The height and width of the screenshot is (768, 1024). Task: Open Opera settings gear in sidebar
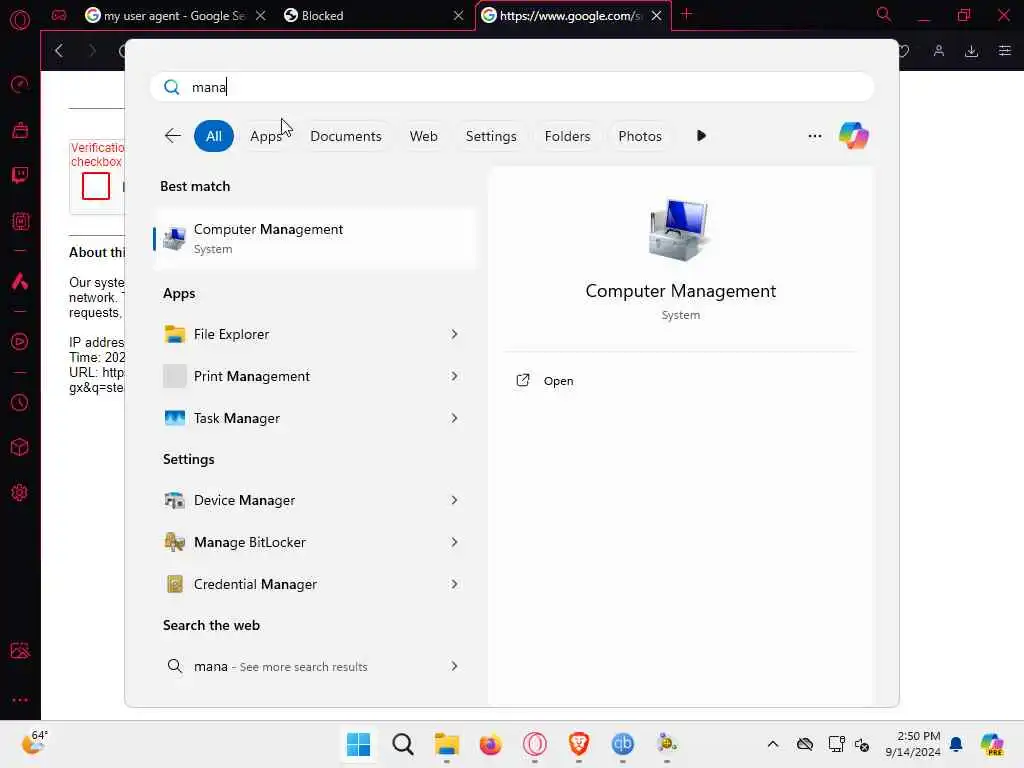20,492
